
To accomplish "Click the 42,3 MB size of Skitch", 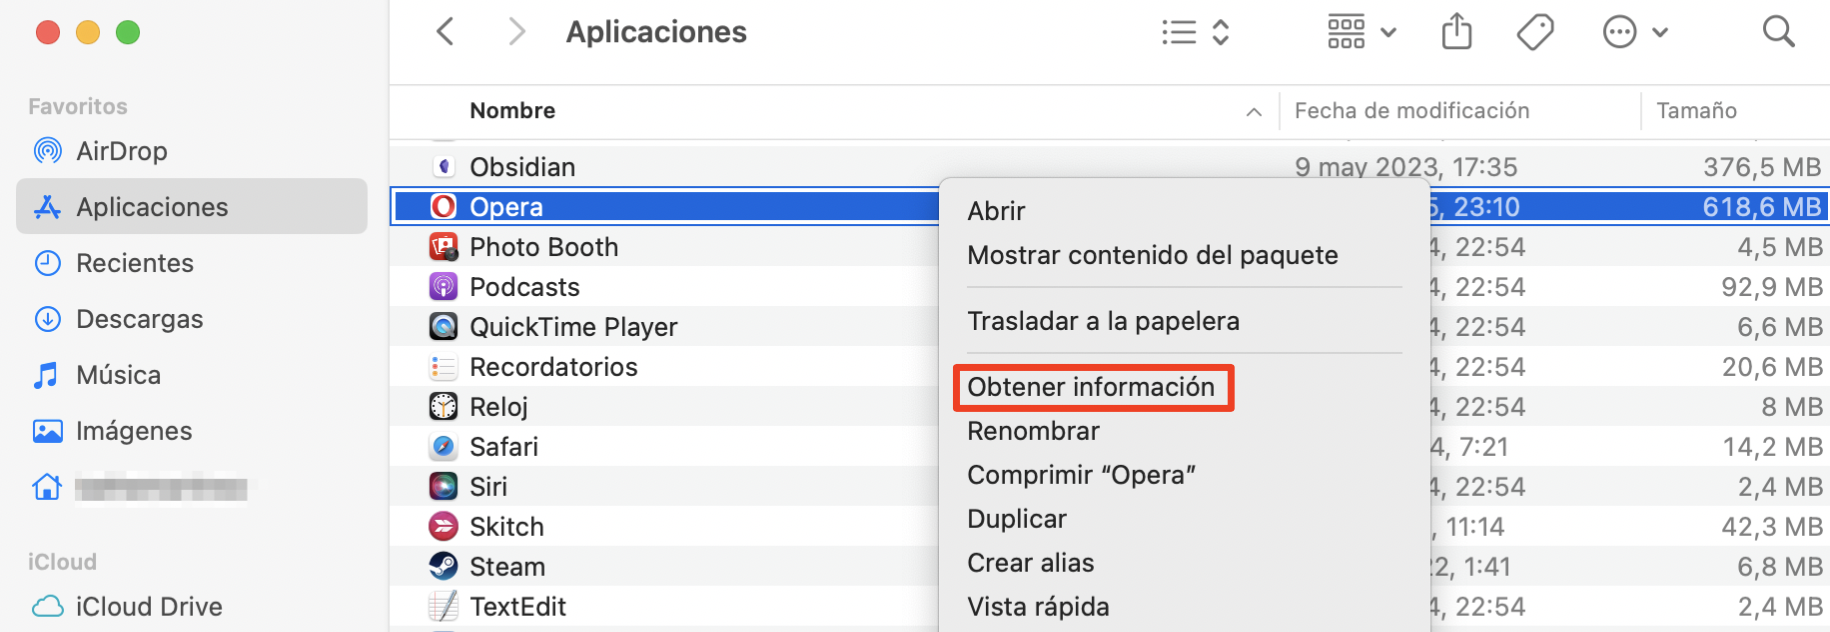I will click(1772, 527).
